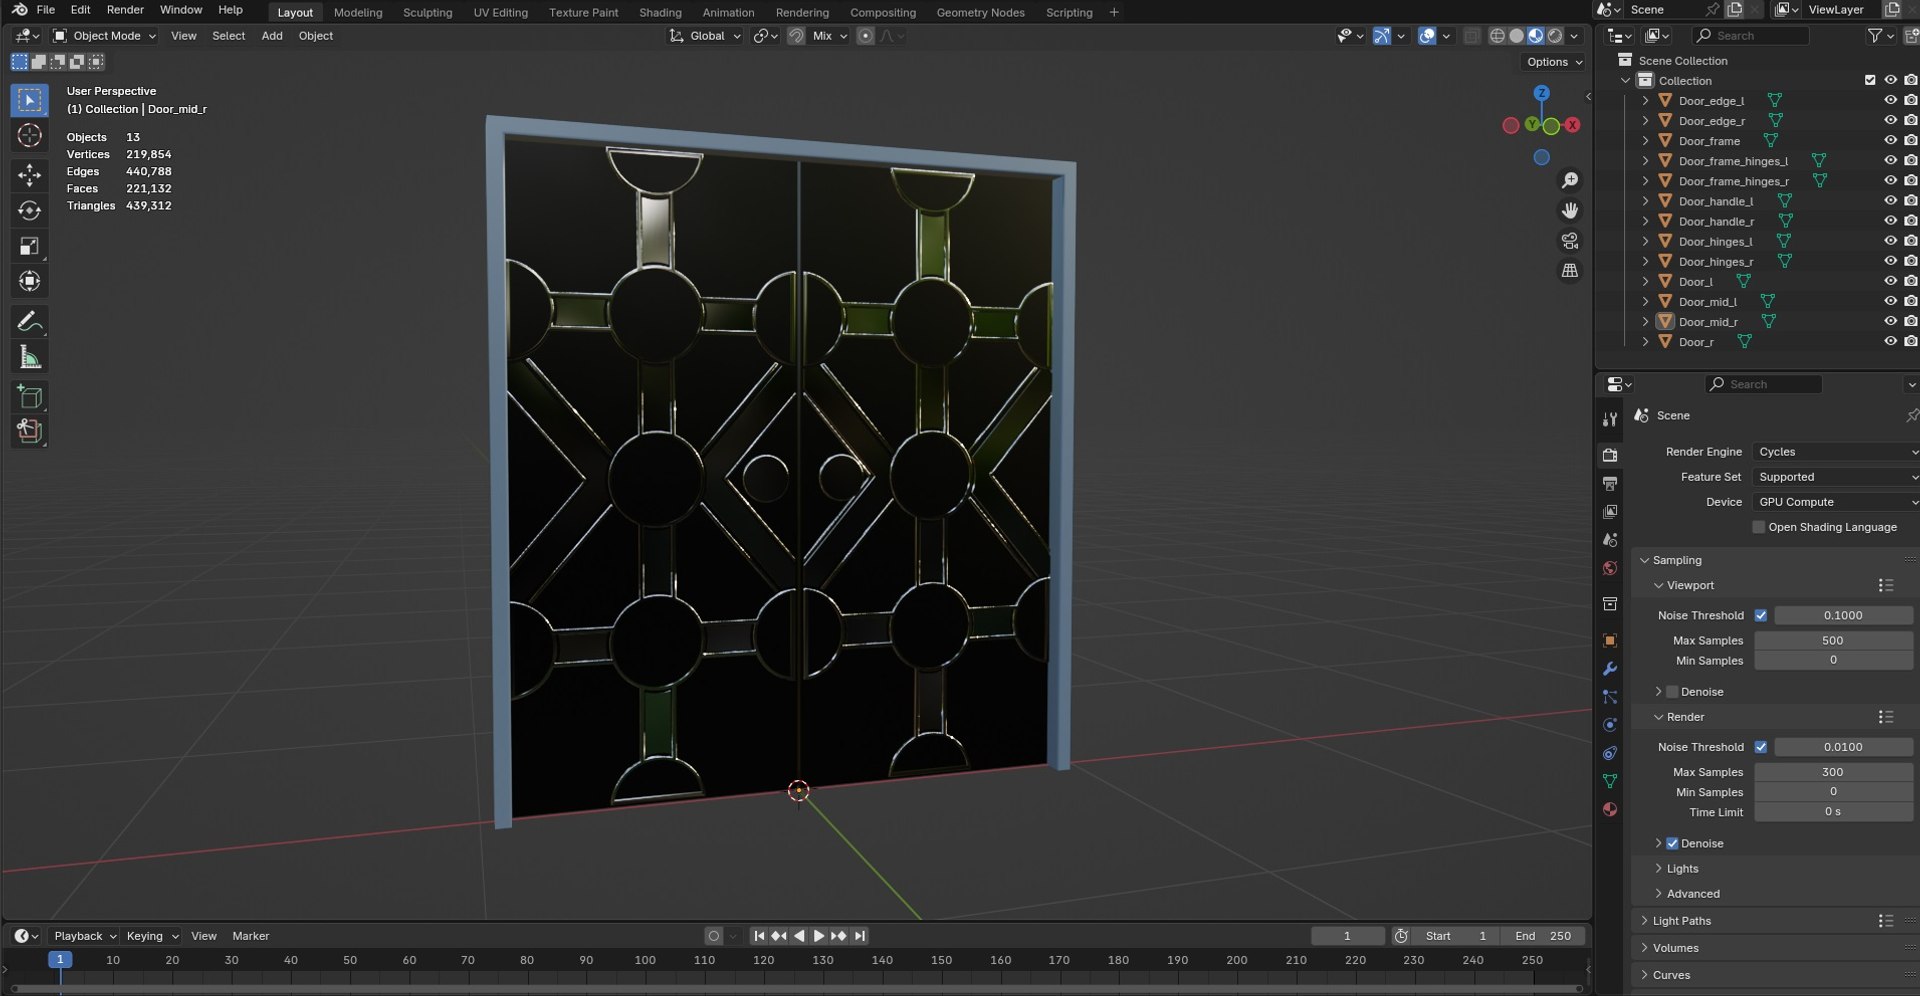Click the current frame marker in the timeline
Viewport: 1920px width, 996px height.
click(60, 960)
